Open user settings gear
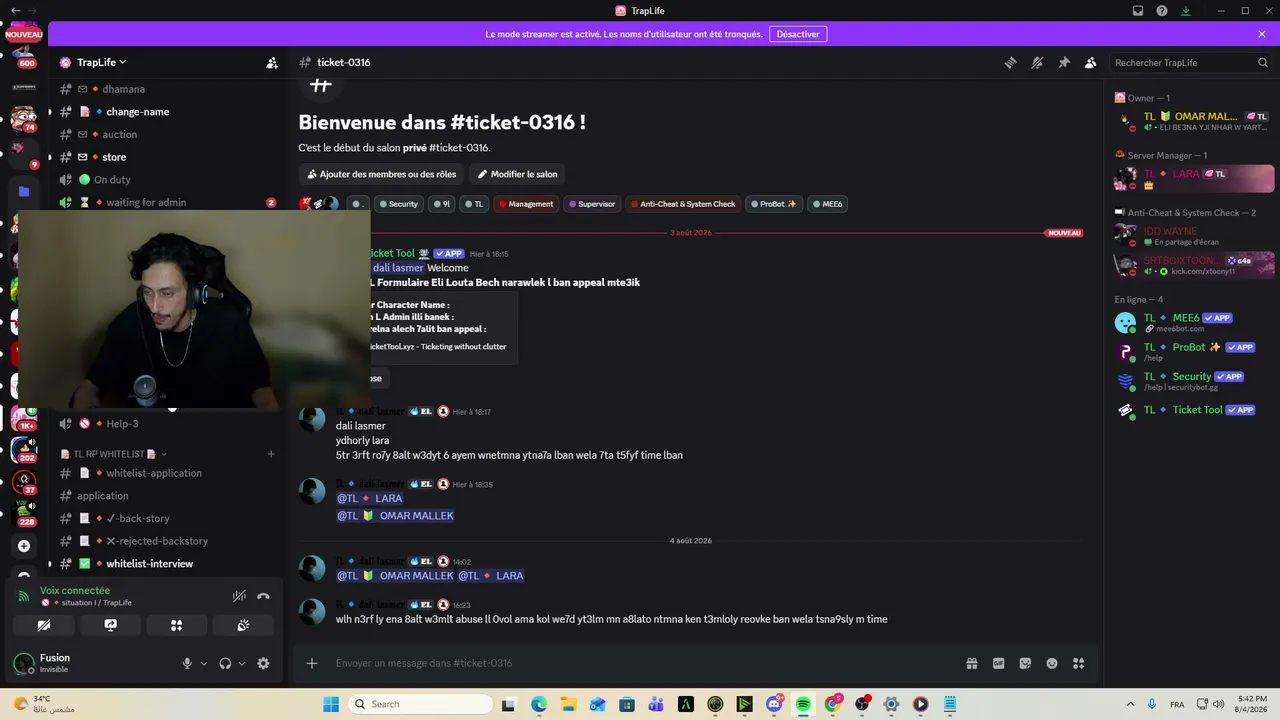 point(263,663)
